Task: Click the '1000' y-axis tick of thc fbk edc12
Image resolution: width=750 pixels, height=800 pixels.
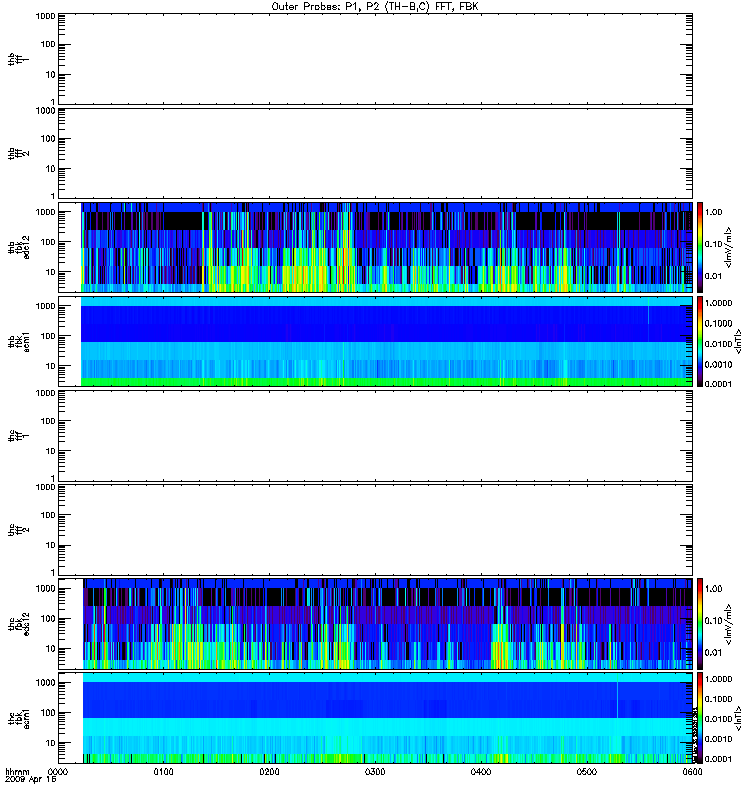Action: pos(45,589)
